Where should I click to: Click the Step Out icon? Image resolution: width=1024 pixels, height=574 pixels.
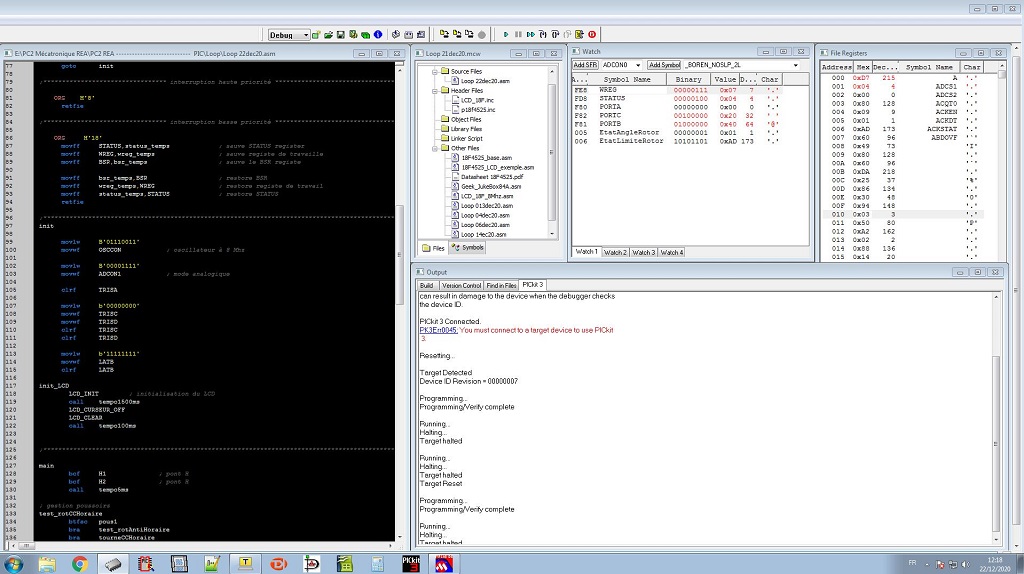(567, 35)
